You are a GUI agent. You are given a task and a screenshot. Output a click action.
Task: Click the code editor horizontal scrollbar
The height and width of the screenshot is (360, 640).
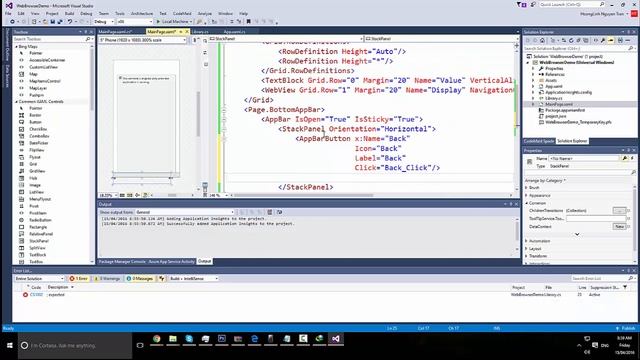tap(303, 195)
